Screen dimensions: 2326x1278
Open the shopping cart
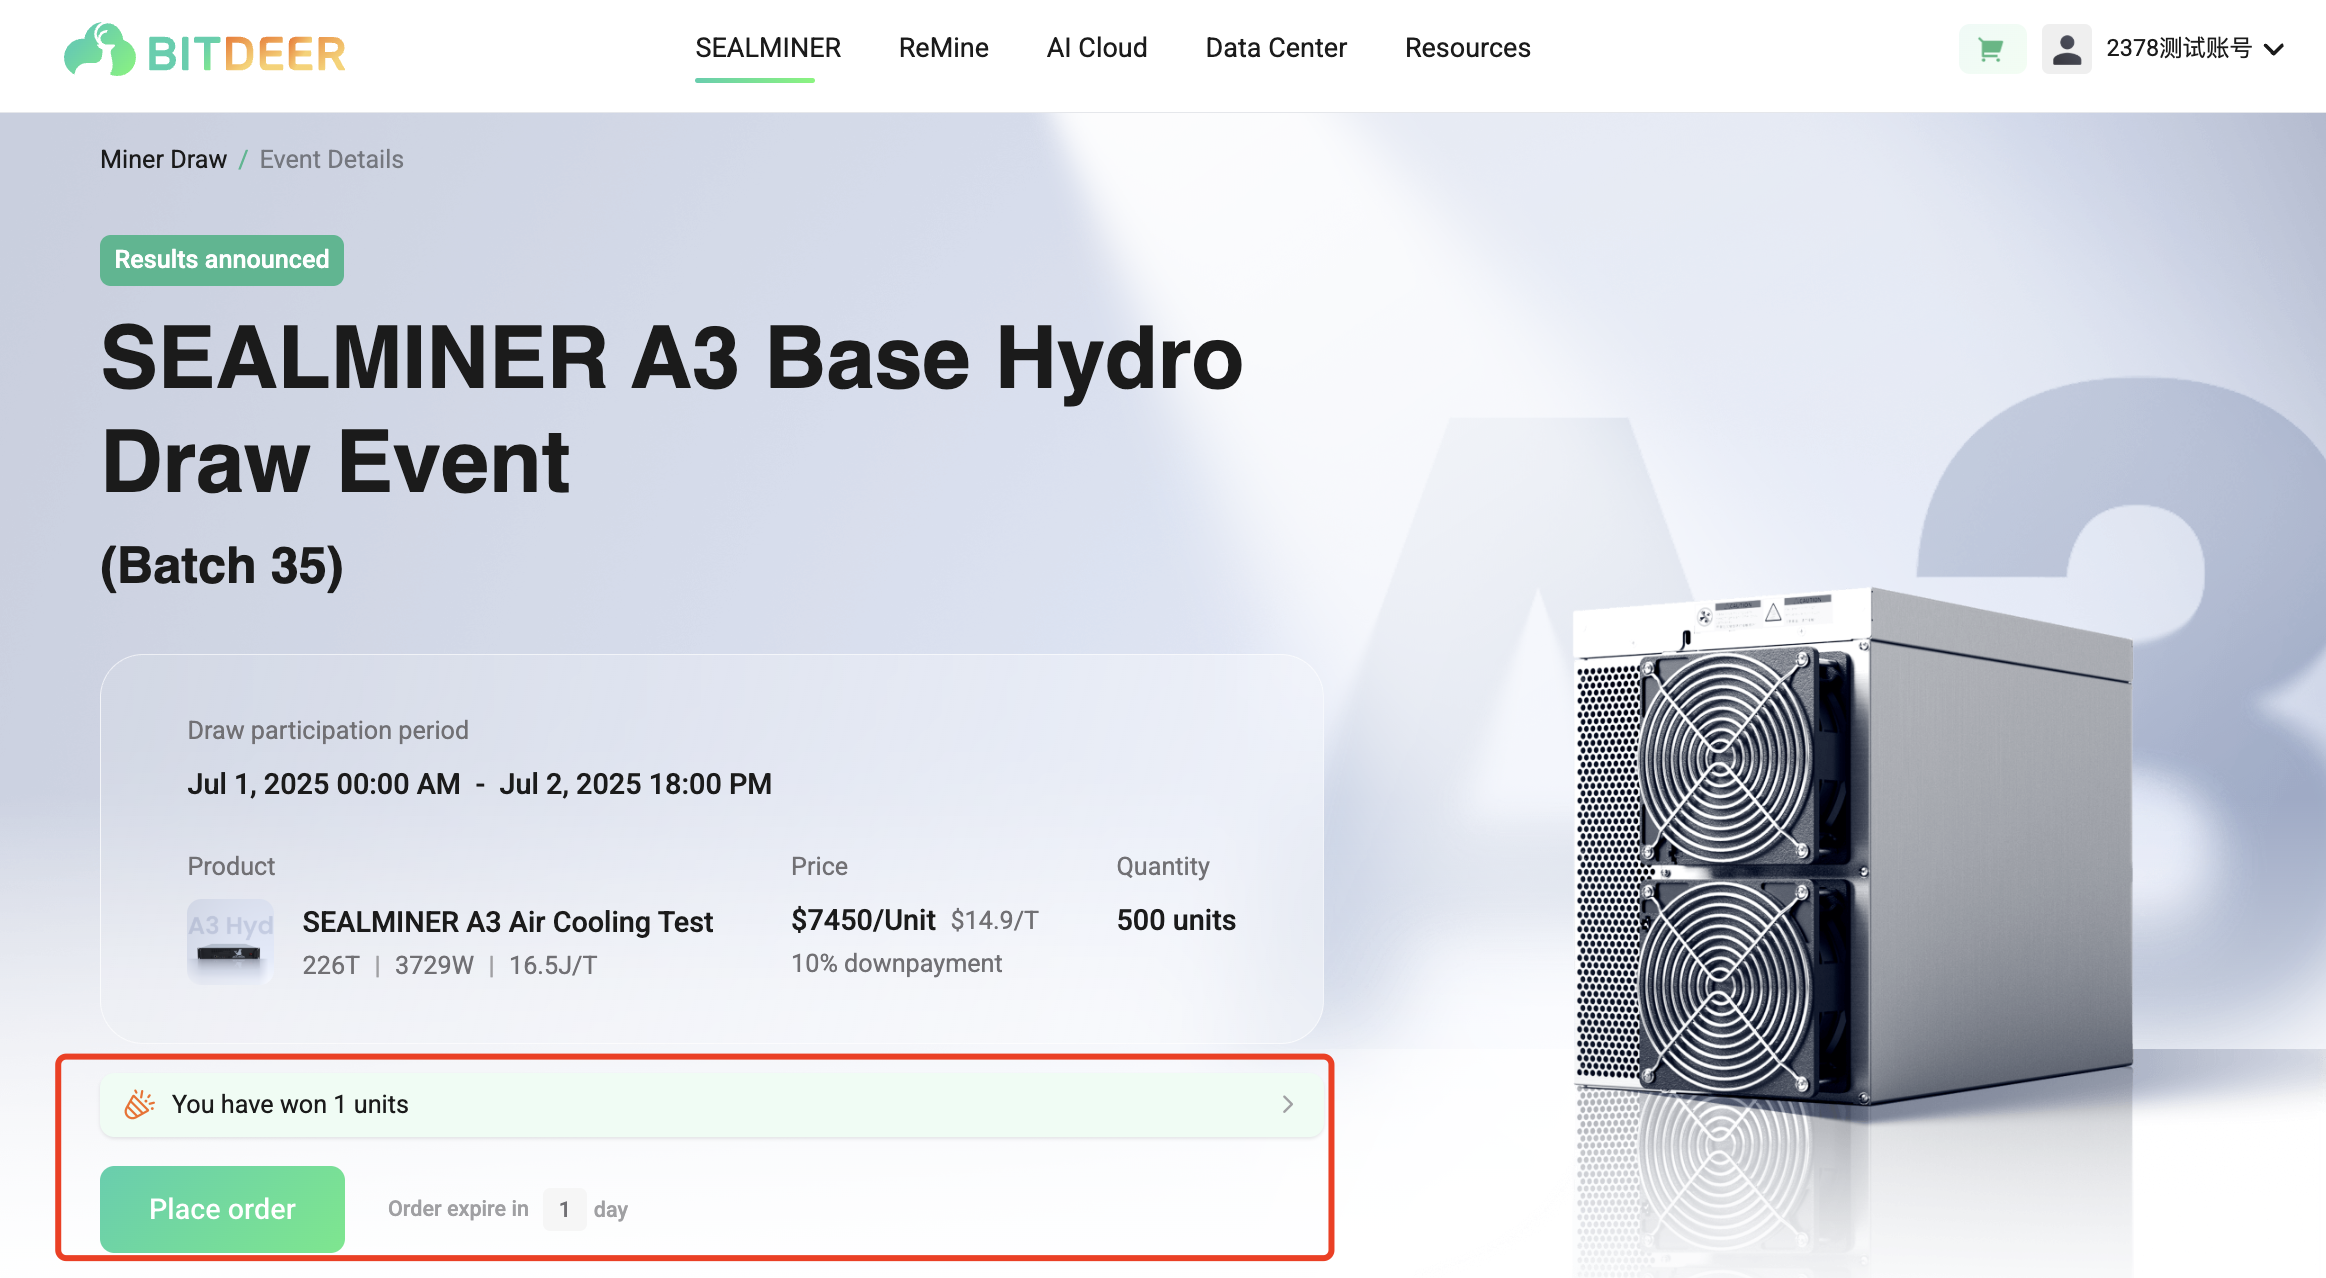pyautogui.click(x=1991, y=49)
